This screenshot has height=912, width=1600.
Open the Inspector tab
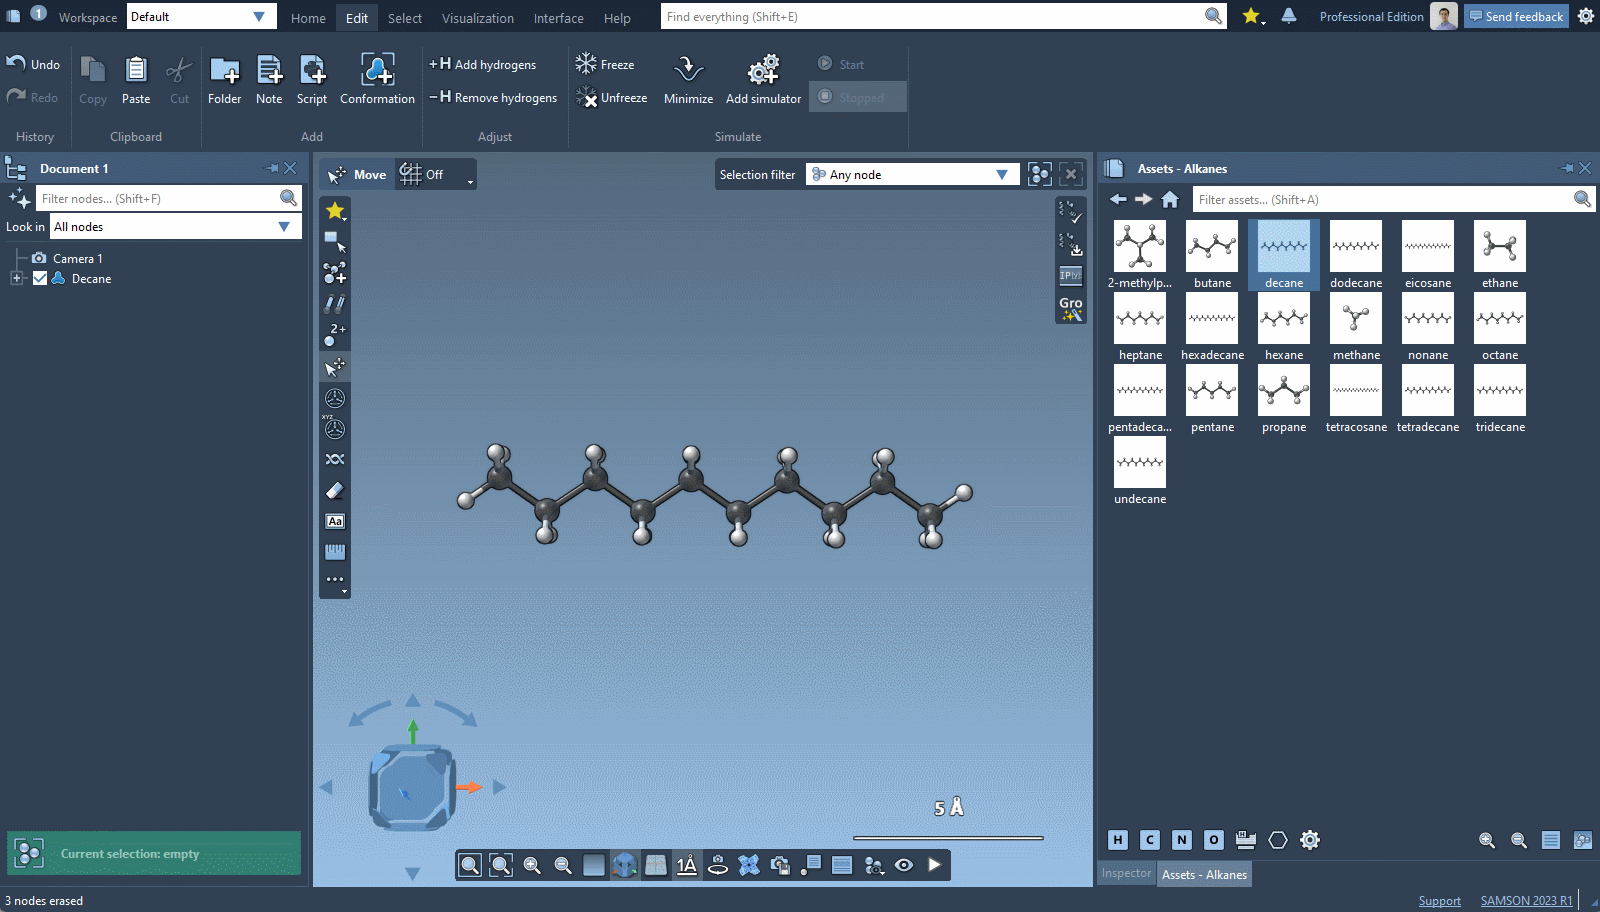pos(1126,873)
